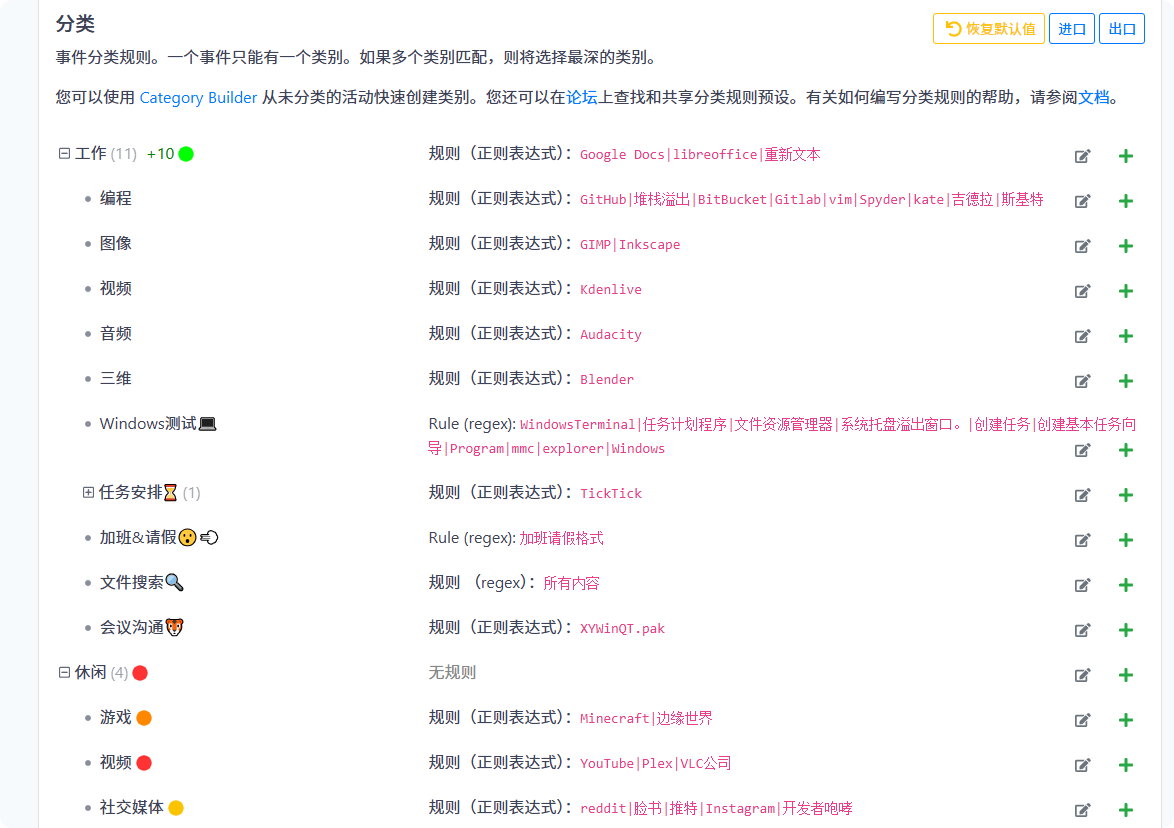Edit the 音频 category
The width and height of the screenshot is (1174, 828).
pos(1083,335)
